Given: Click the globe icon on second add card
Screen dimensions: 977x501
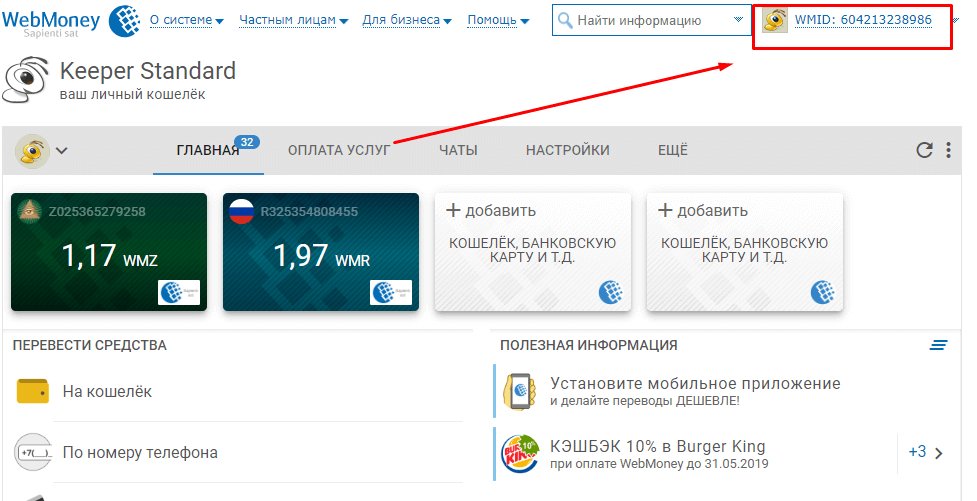Looking at the screenshot, I should [x=822, y=292].
